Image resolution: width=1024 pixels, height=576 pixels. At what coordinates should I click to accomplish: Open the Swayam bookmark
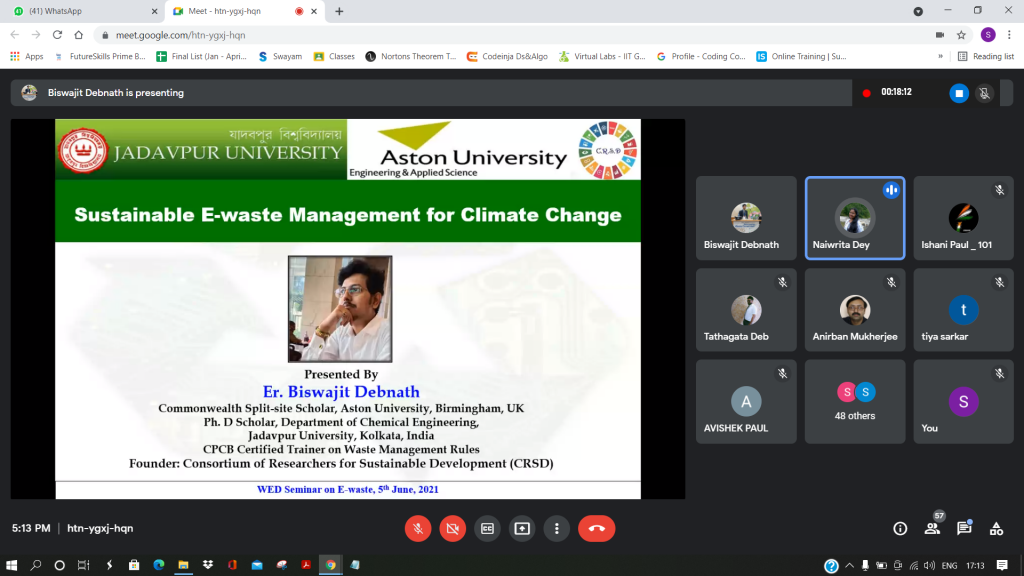(280, 56)
